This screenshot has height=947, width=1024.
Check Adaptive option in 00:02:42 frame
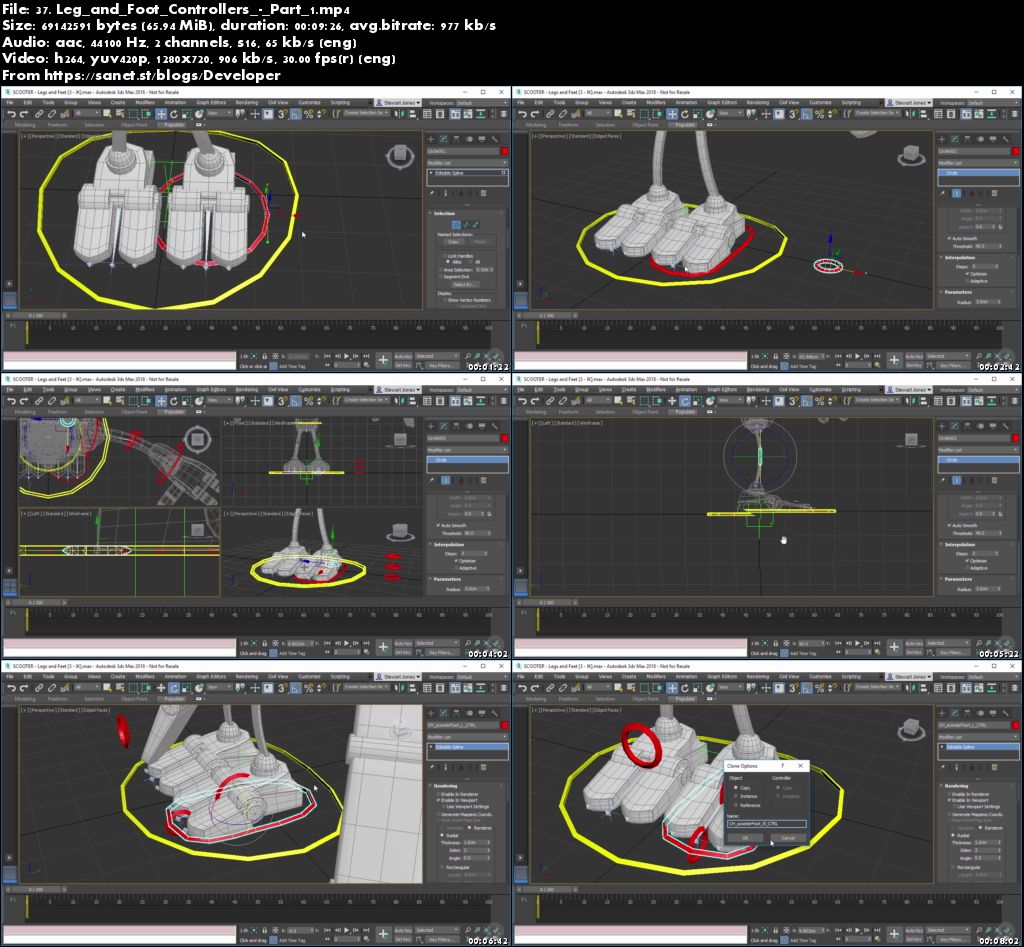click(x=967, y=281)
